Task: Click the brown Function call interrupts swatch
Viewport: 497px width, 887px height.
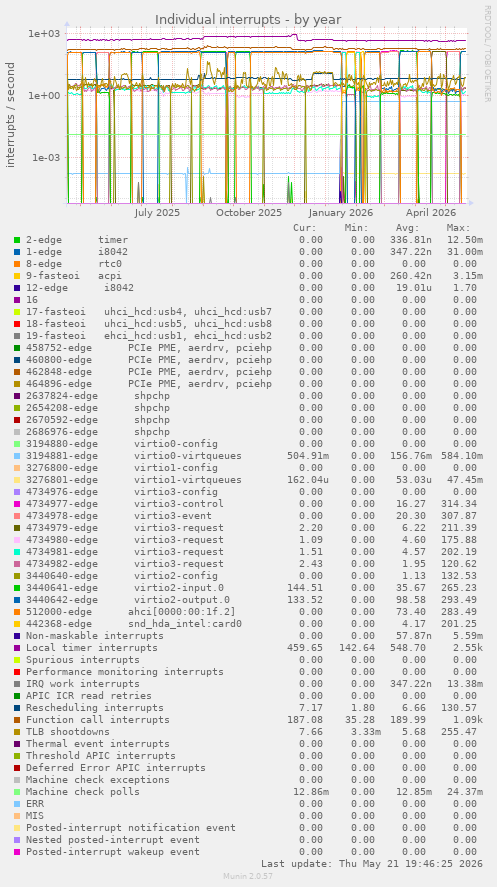Action: coord(17,720)
